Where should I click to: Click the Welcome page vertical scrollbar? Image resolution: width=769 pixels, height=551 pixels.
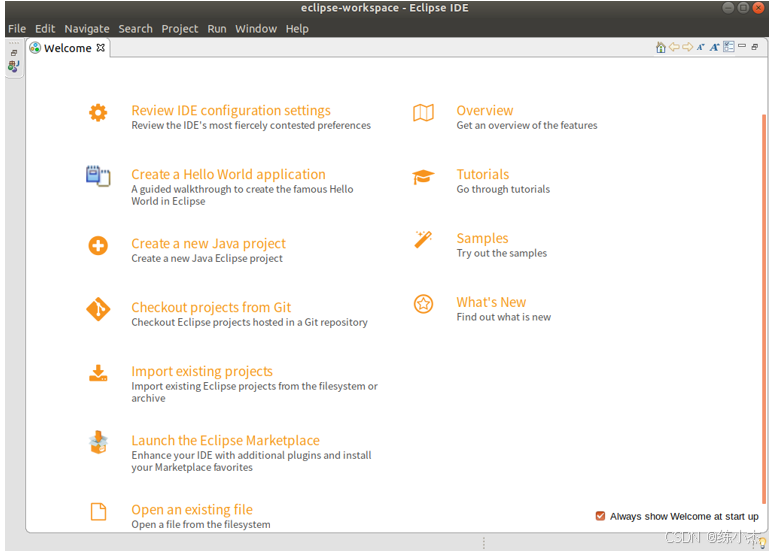coord(764,309)
